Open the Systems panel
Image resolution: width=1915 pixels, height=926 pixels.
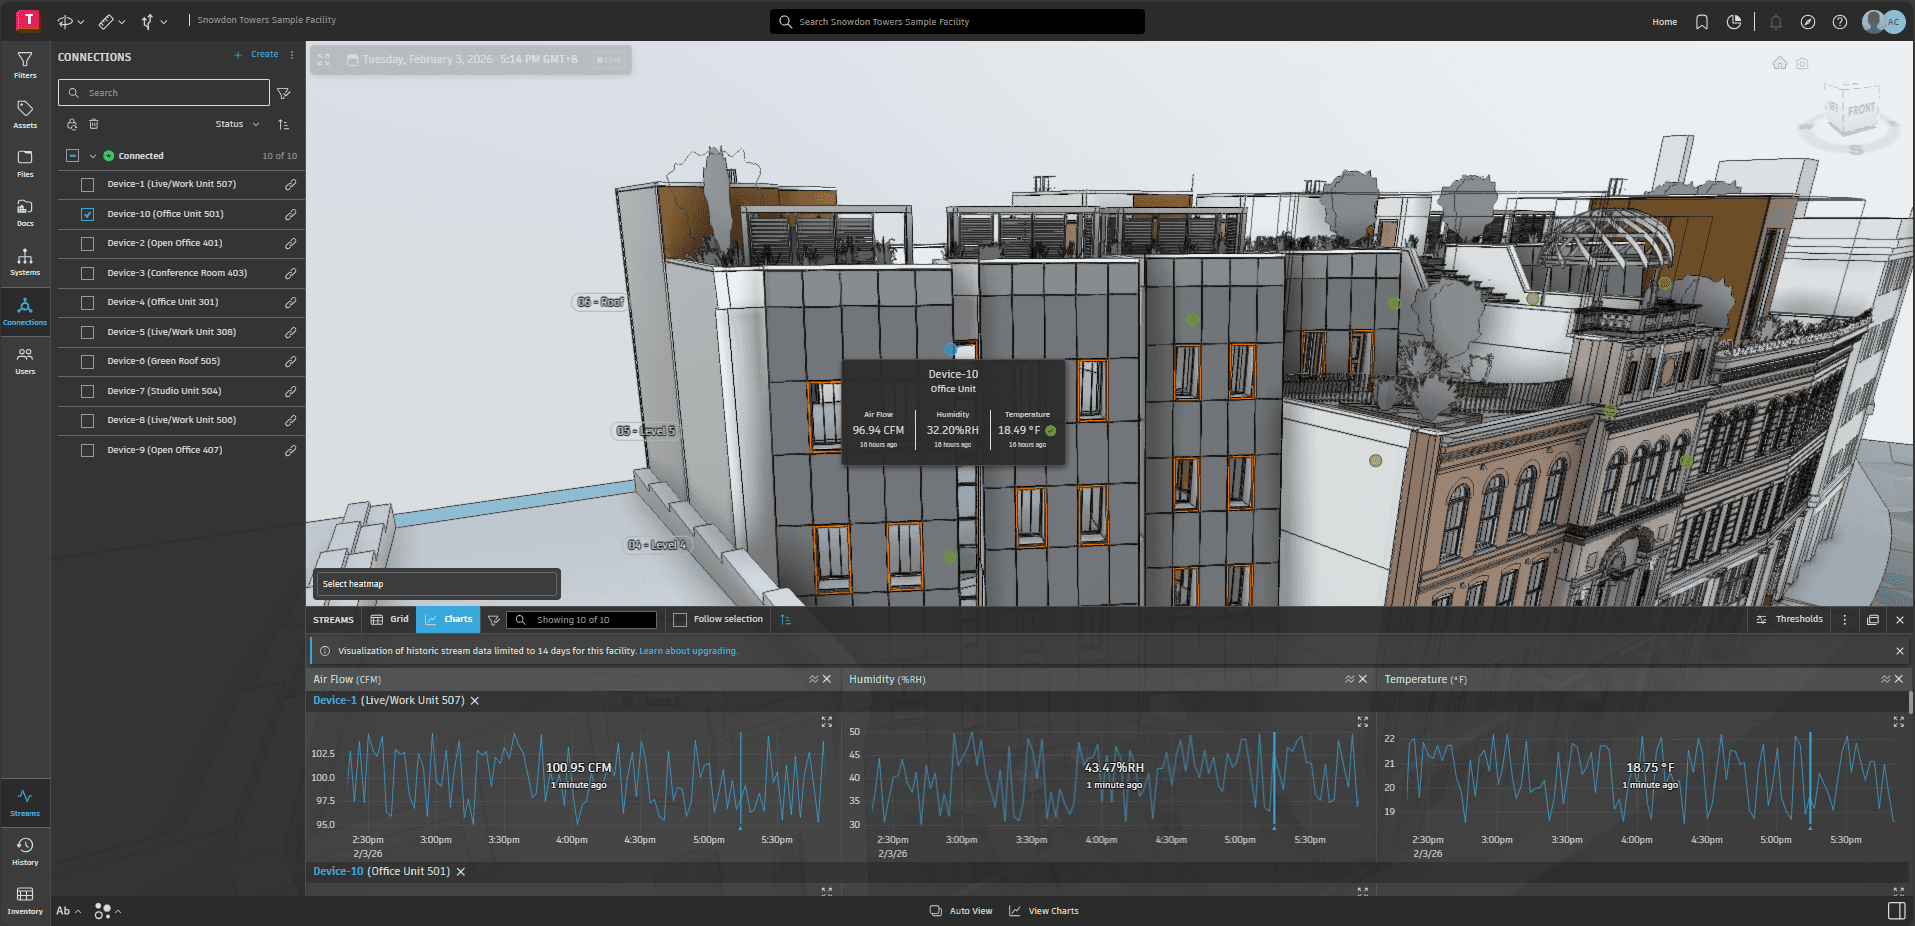pos(25,261)
